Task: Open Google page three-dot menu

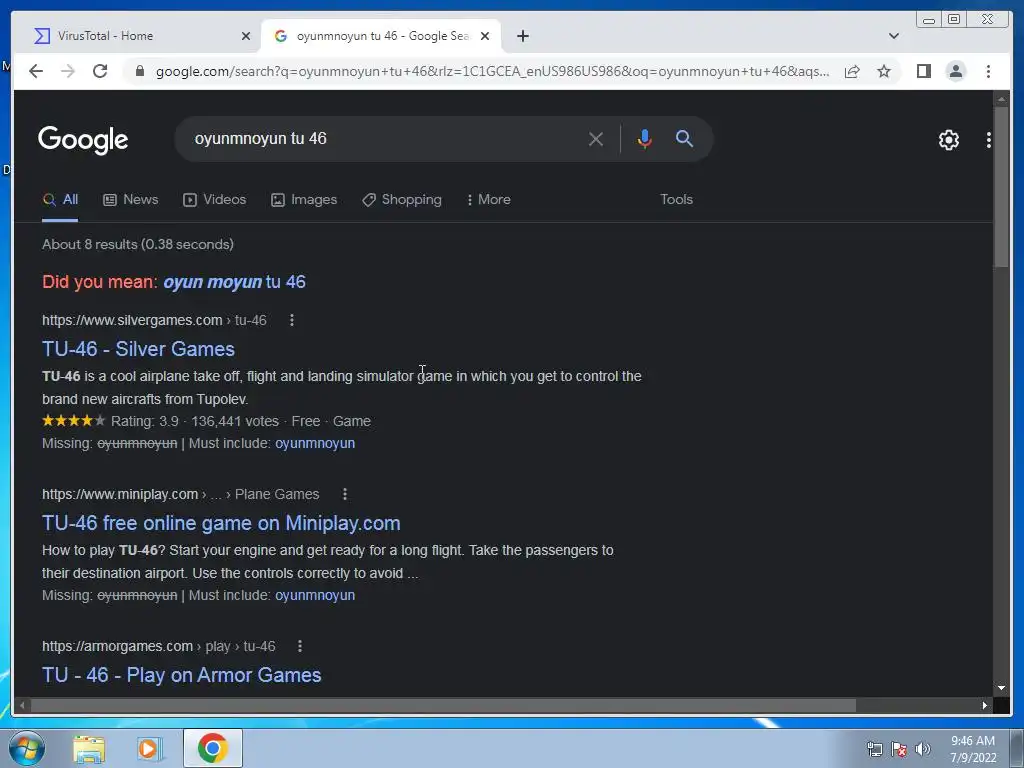Action: point(989,140)
